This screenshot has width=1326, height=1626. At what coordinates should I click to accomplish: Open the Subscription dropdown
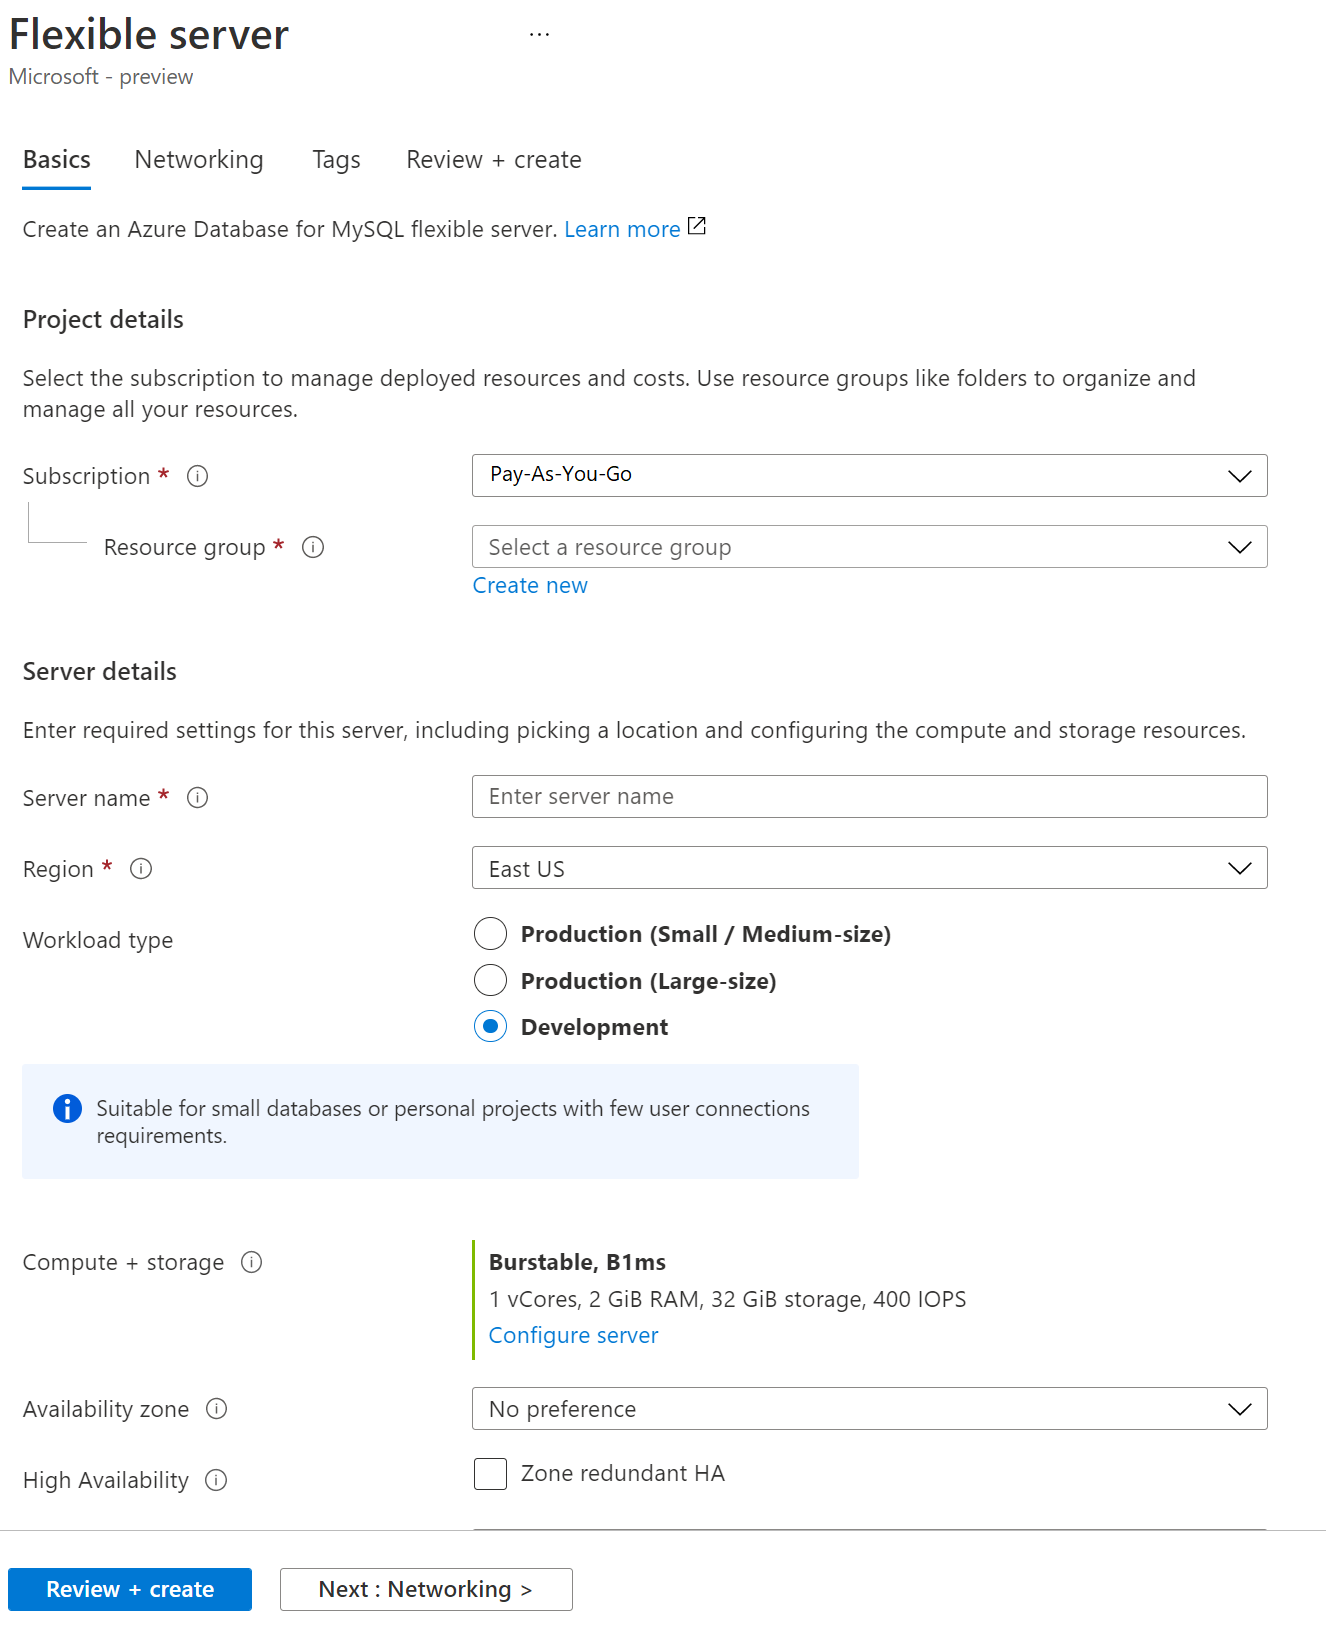click(869, 476)
